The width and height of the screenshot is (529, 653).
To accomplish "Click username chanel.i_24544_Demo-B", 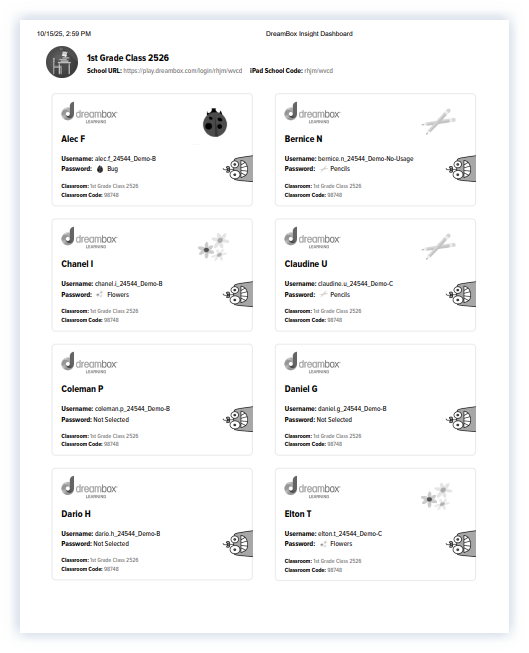I will click(129, 284).
